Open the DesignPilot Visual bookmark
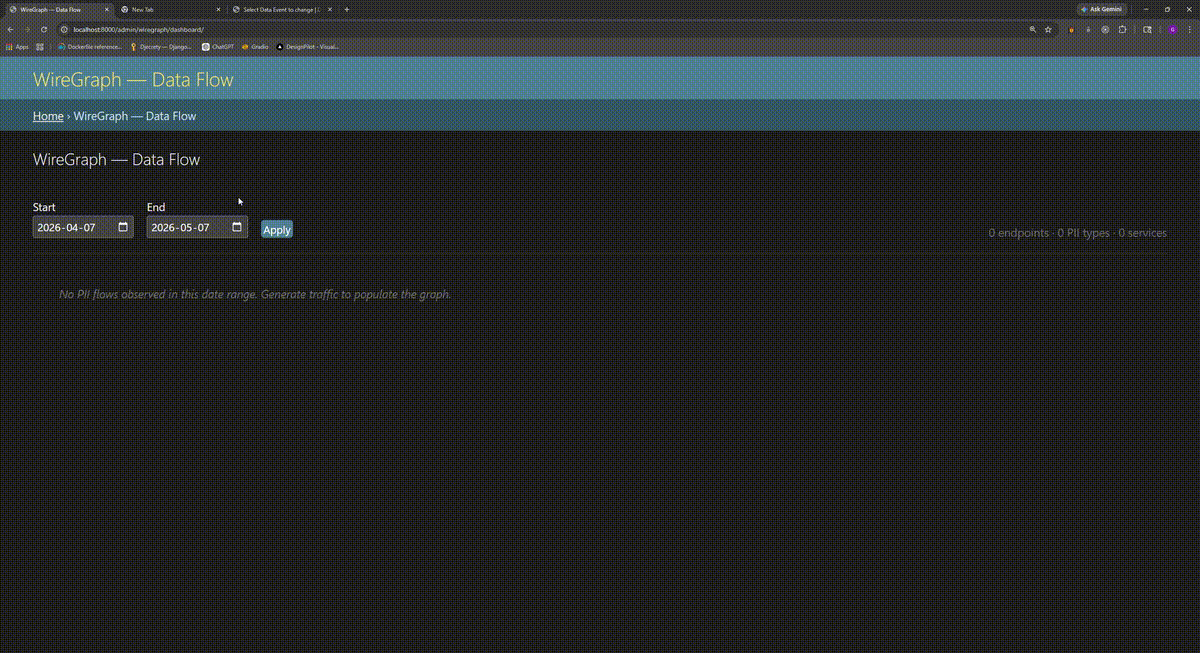Viewport: 1200px width, 653px height. 308,47
